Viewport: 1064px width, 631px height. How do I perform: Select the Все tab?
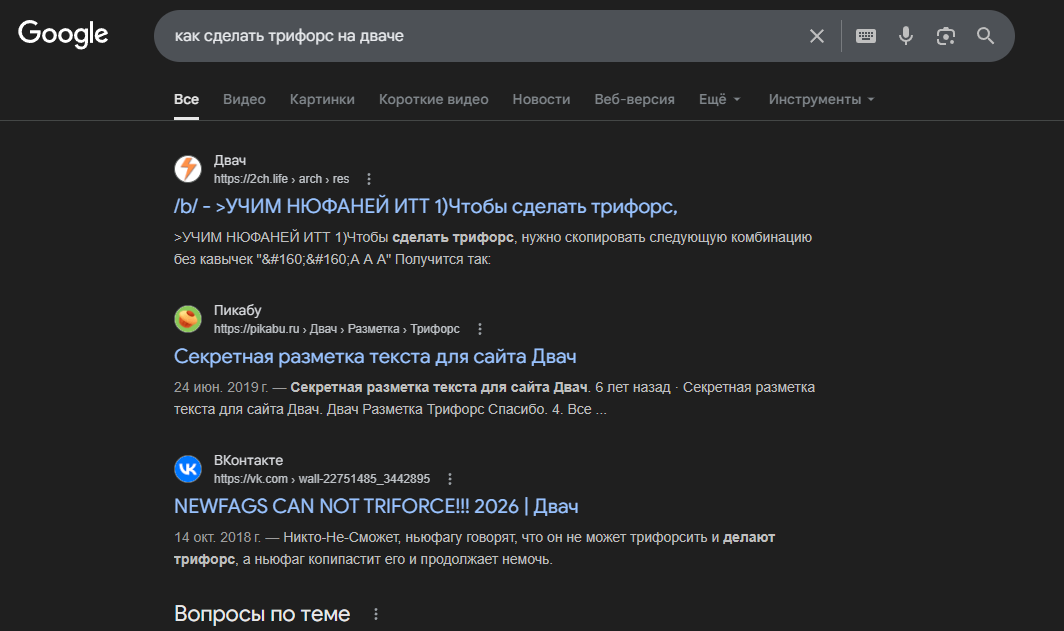(186, 99)
